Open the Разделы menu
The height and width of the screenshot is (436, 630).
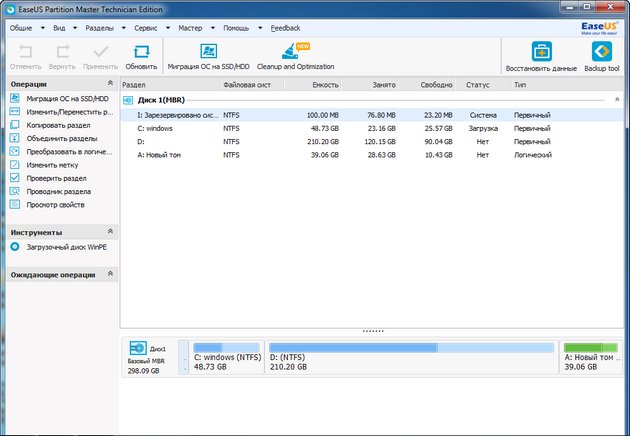[100, 28]
